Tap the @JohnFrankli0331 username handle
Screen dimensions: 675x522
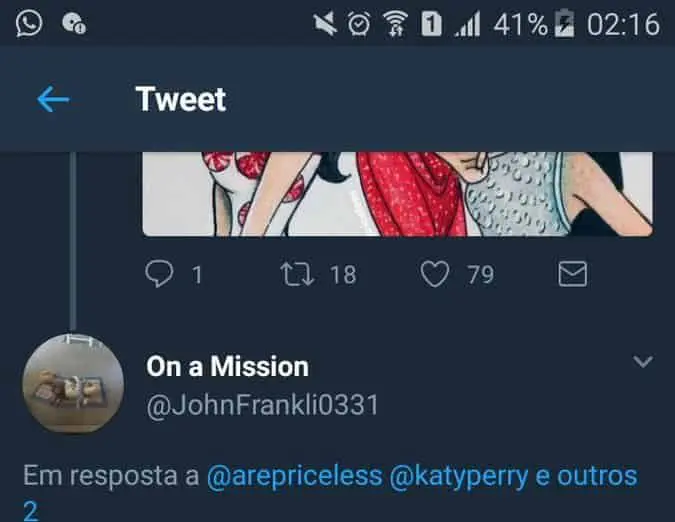click(x=262, y=405)
